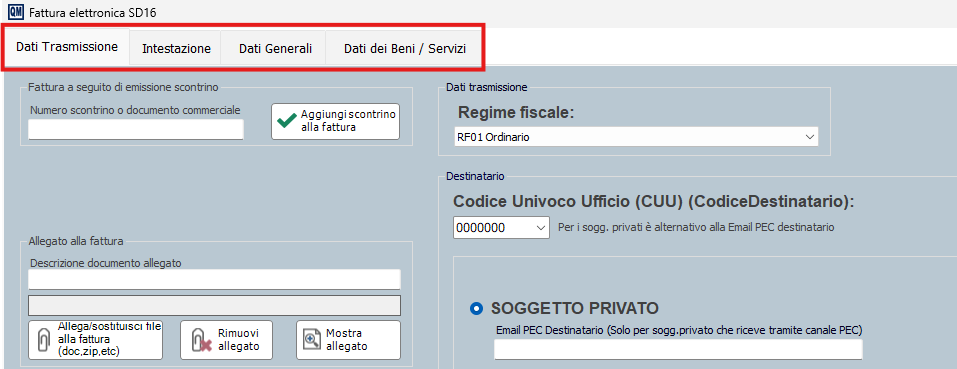Open the Dati Generali tab

click(275, 49)
